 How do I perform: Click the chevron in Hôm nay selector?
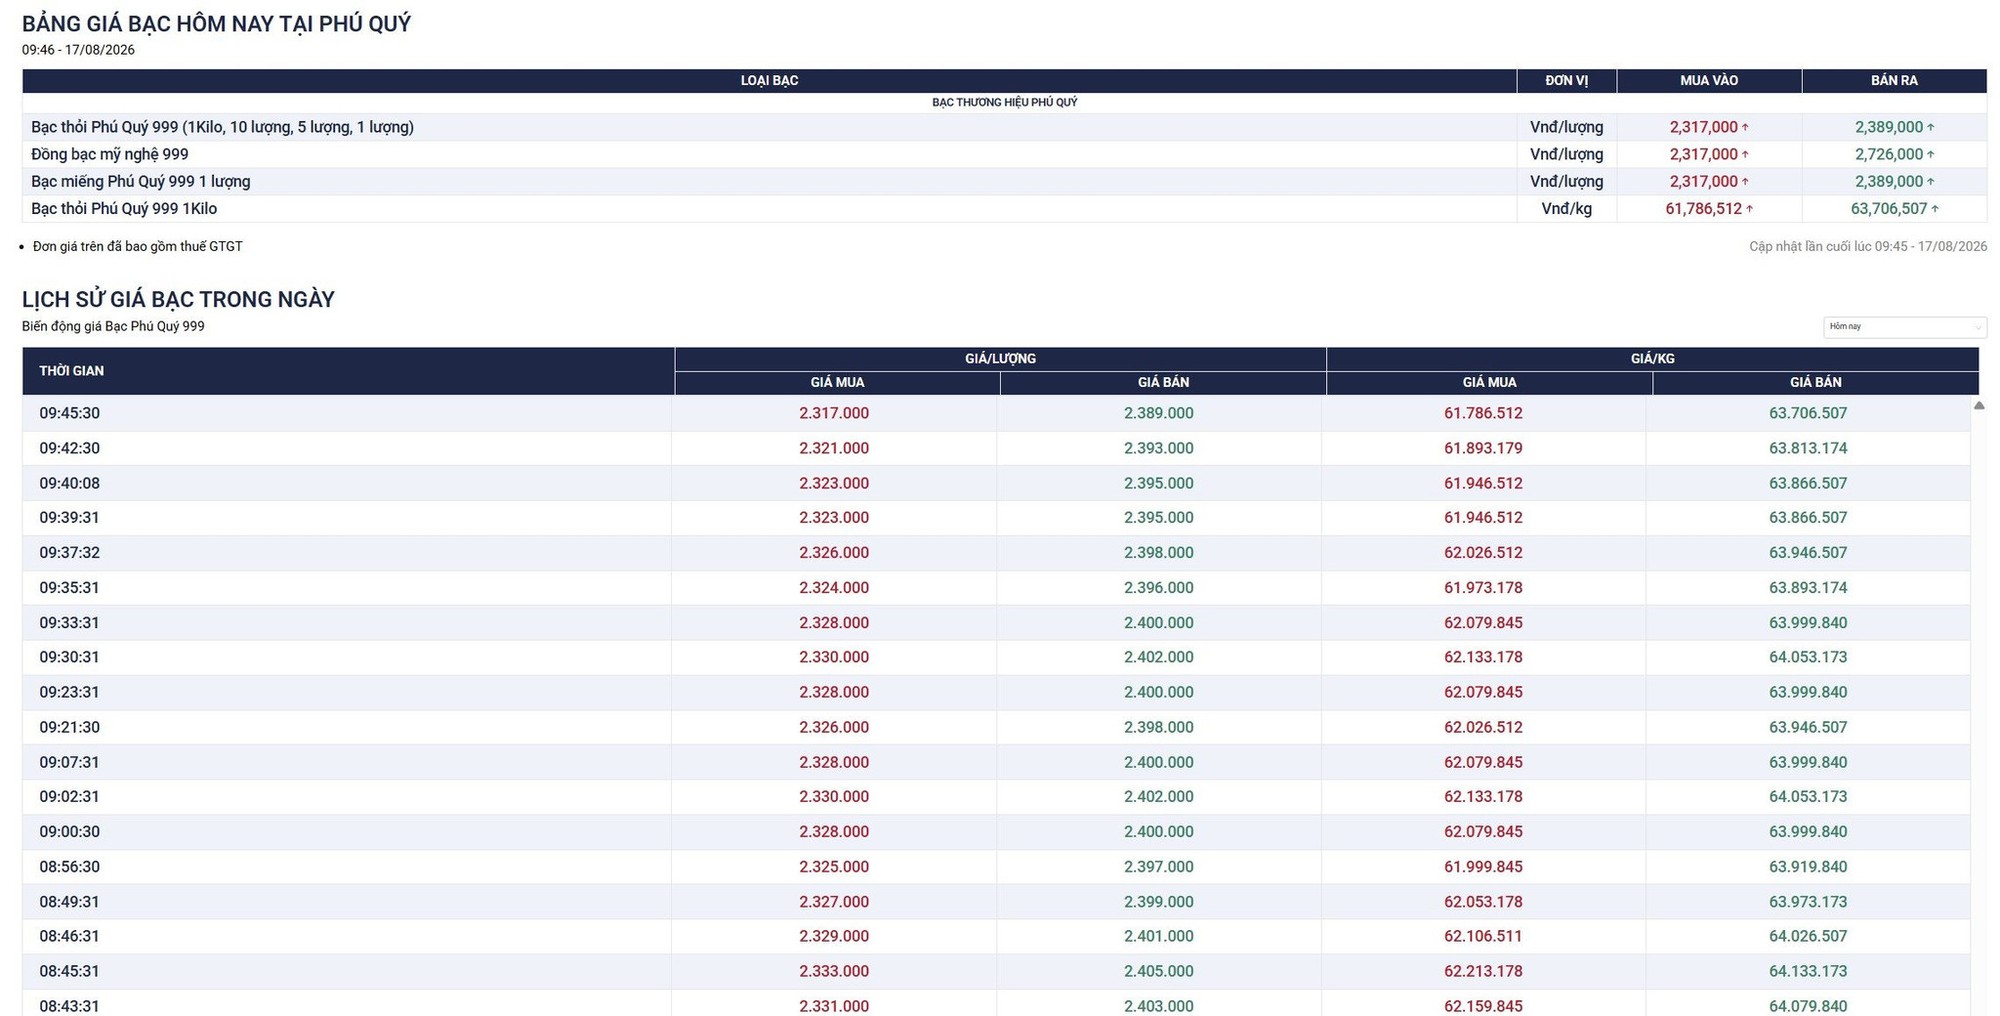tap(1977, 327)
